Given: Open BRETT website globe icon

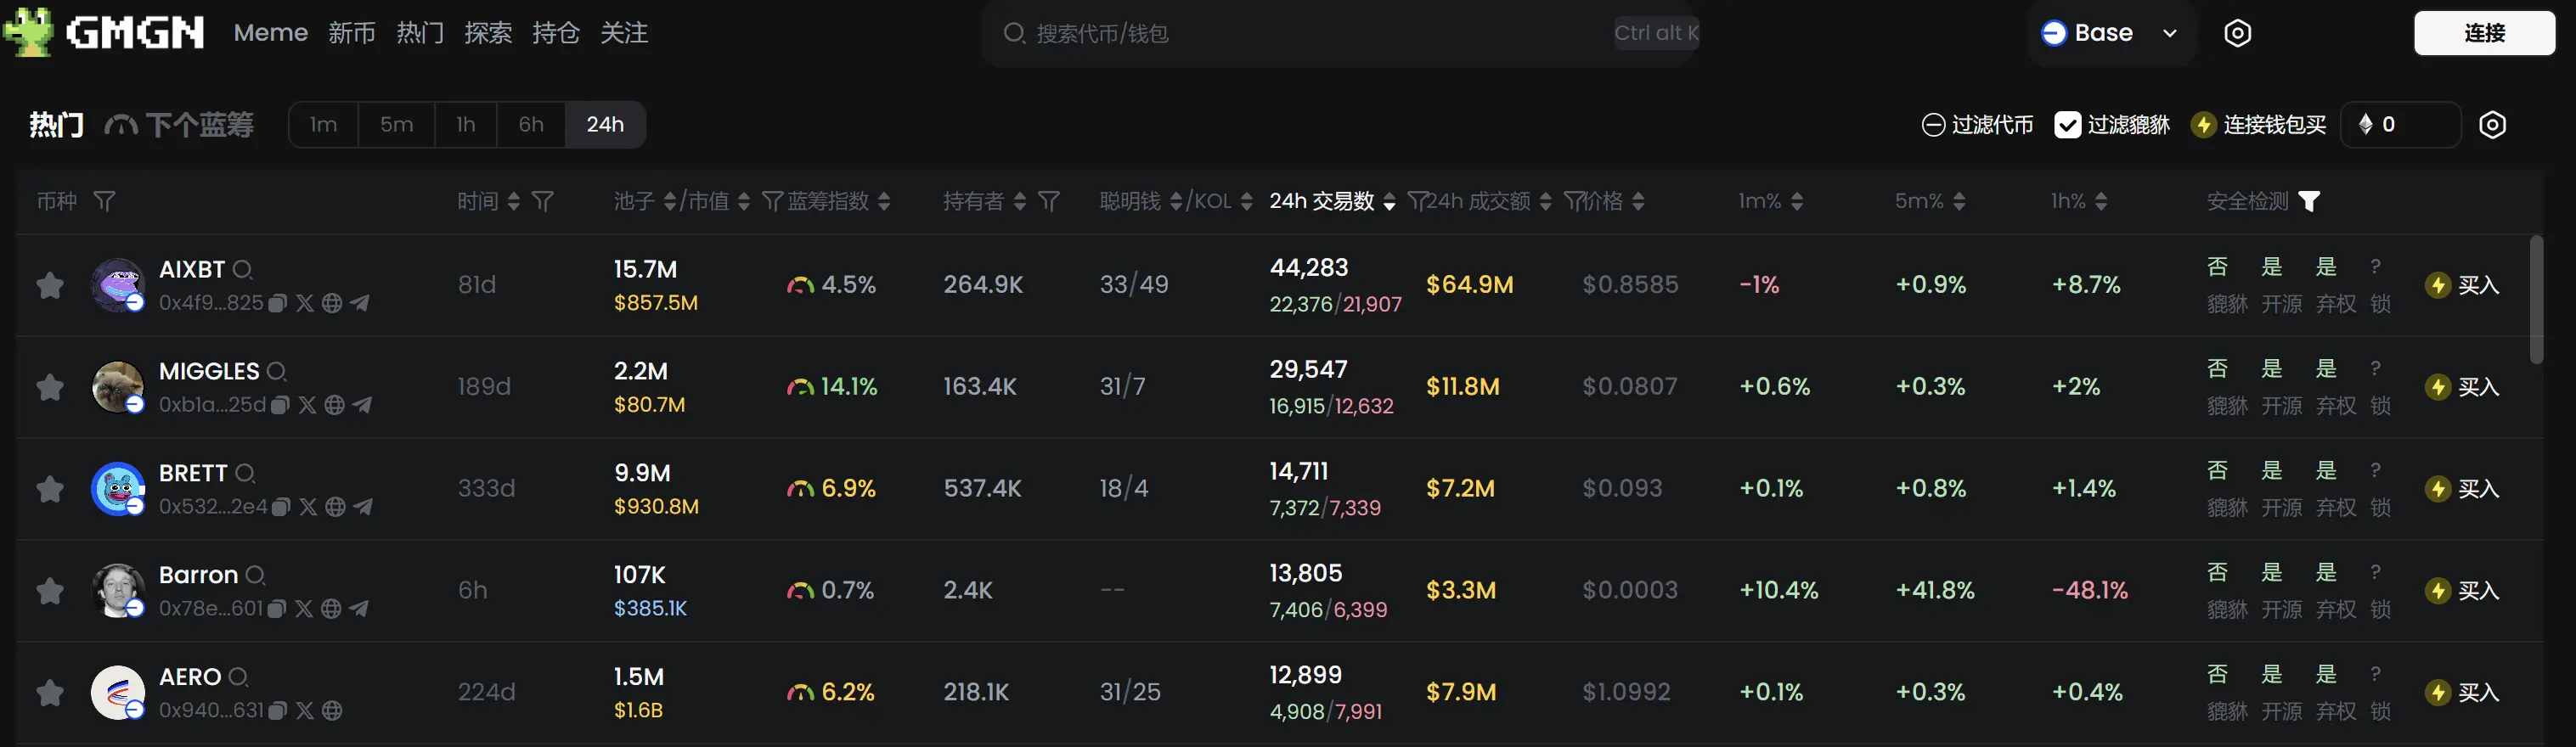Looking at the screenshot, I should tap(336, 507).
